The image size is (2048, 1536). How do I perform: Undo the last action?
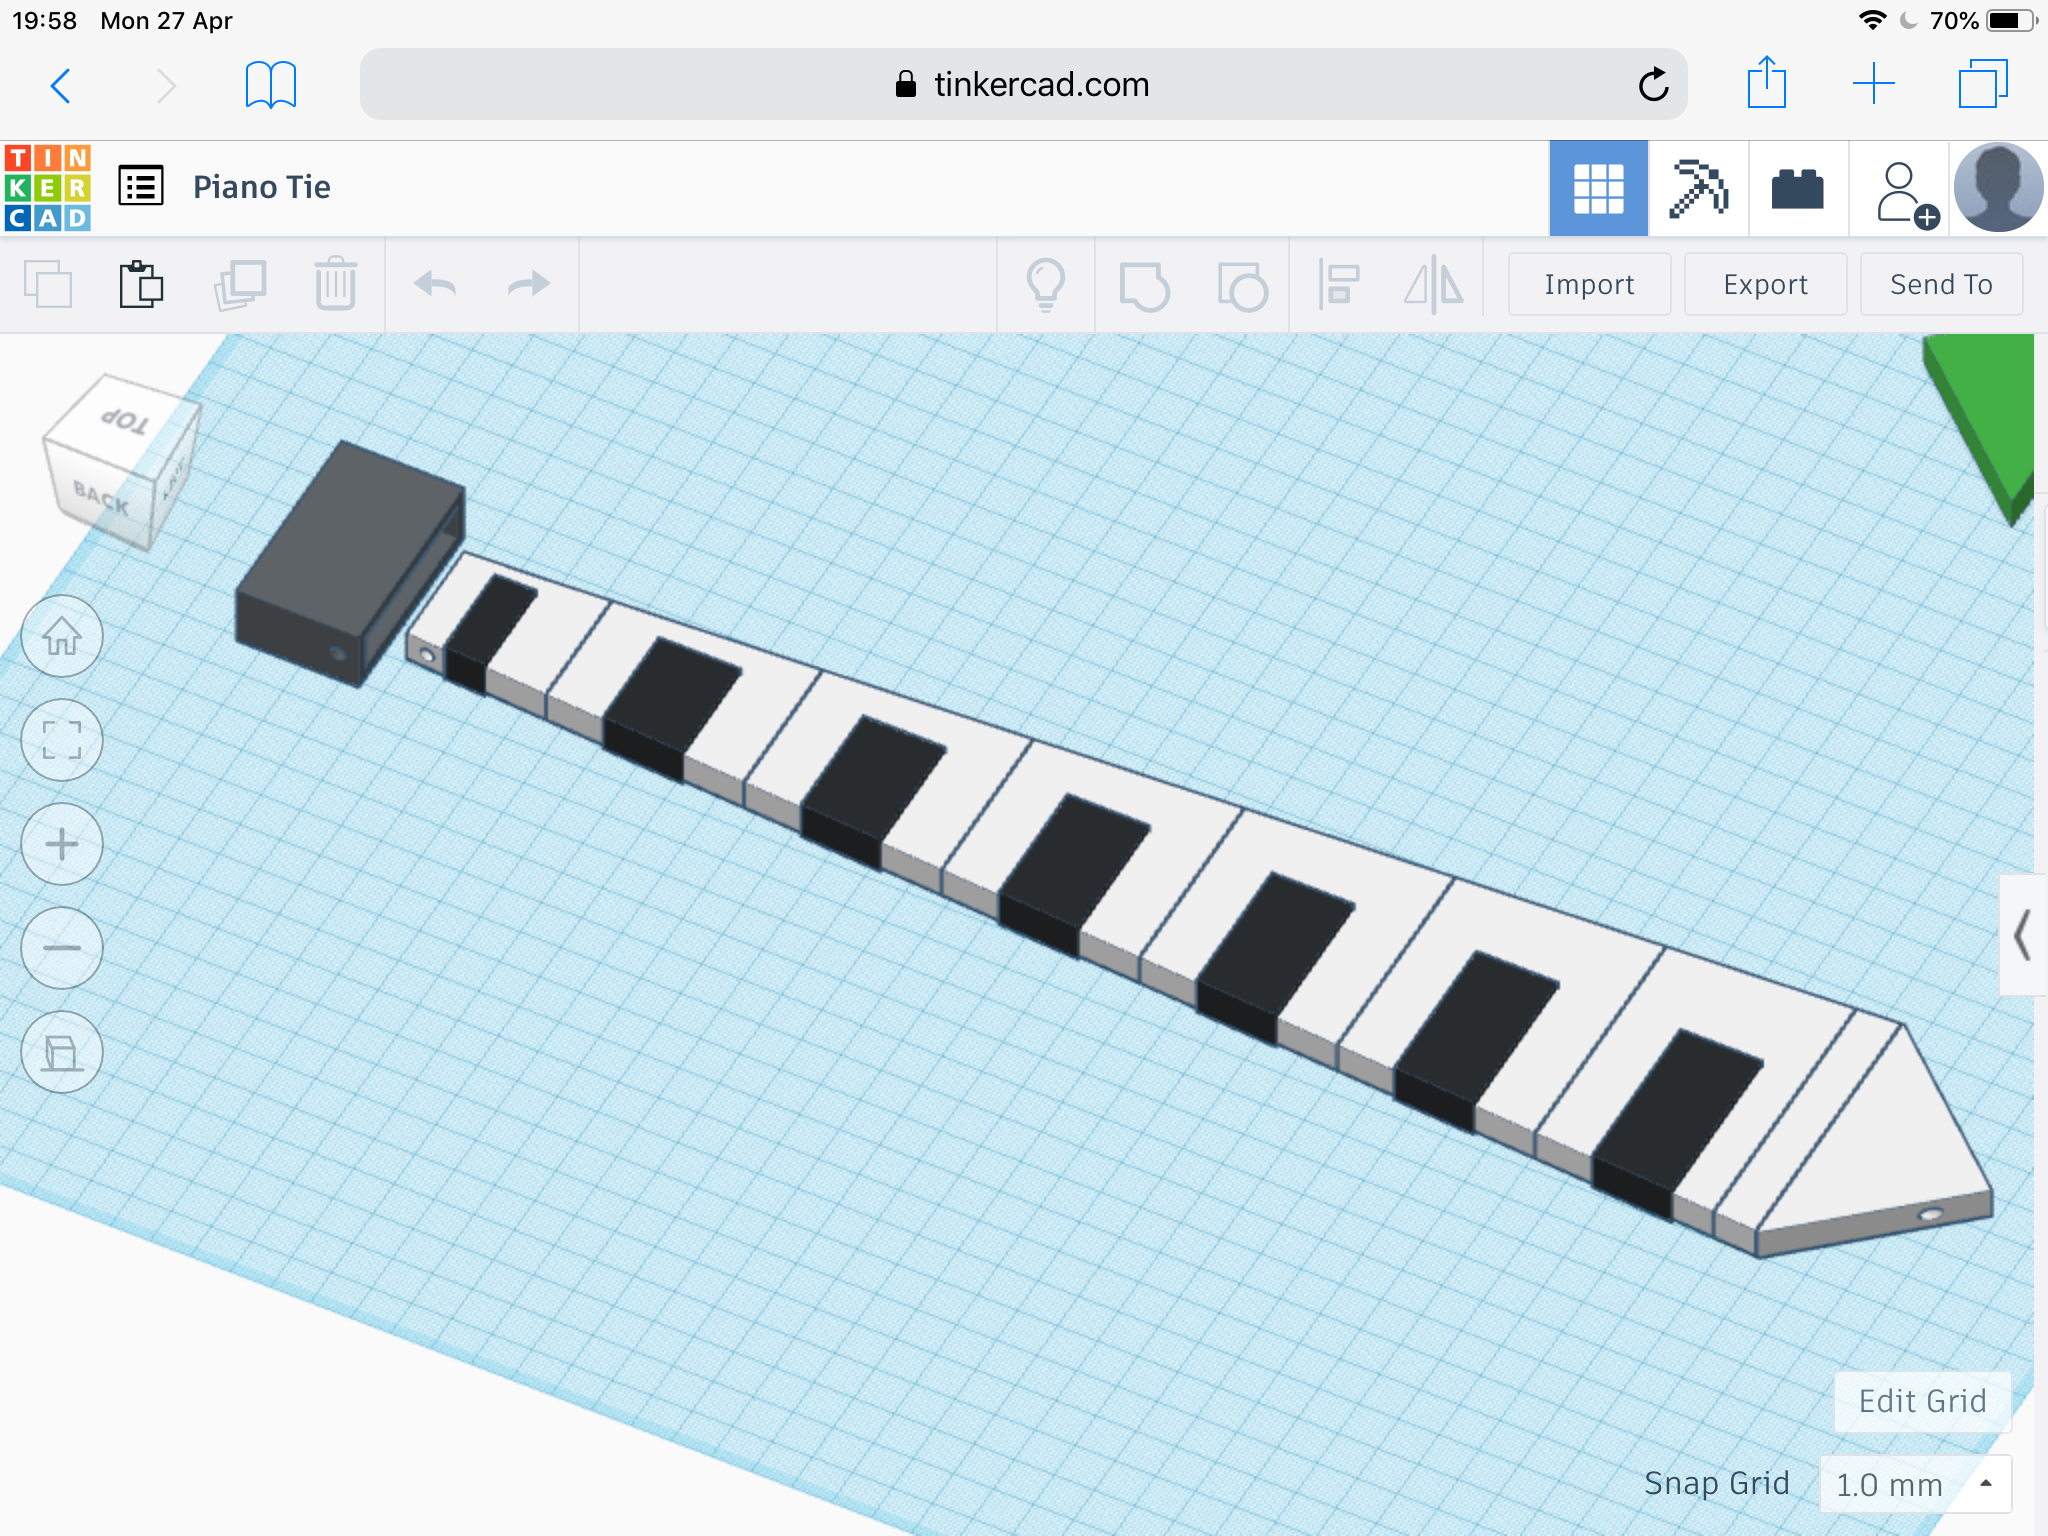pos(436,284)
